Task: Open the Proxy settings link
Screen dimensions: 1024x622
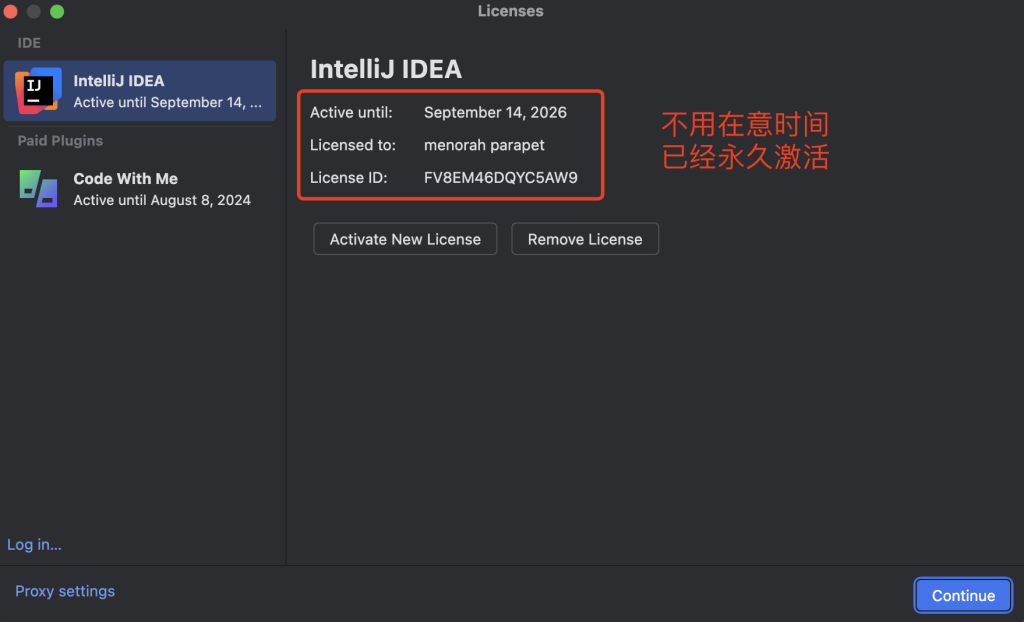Action: (65, 591)
